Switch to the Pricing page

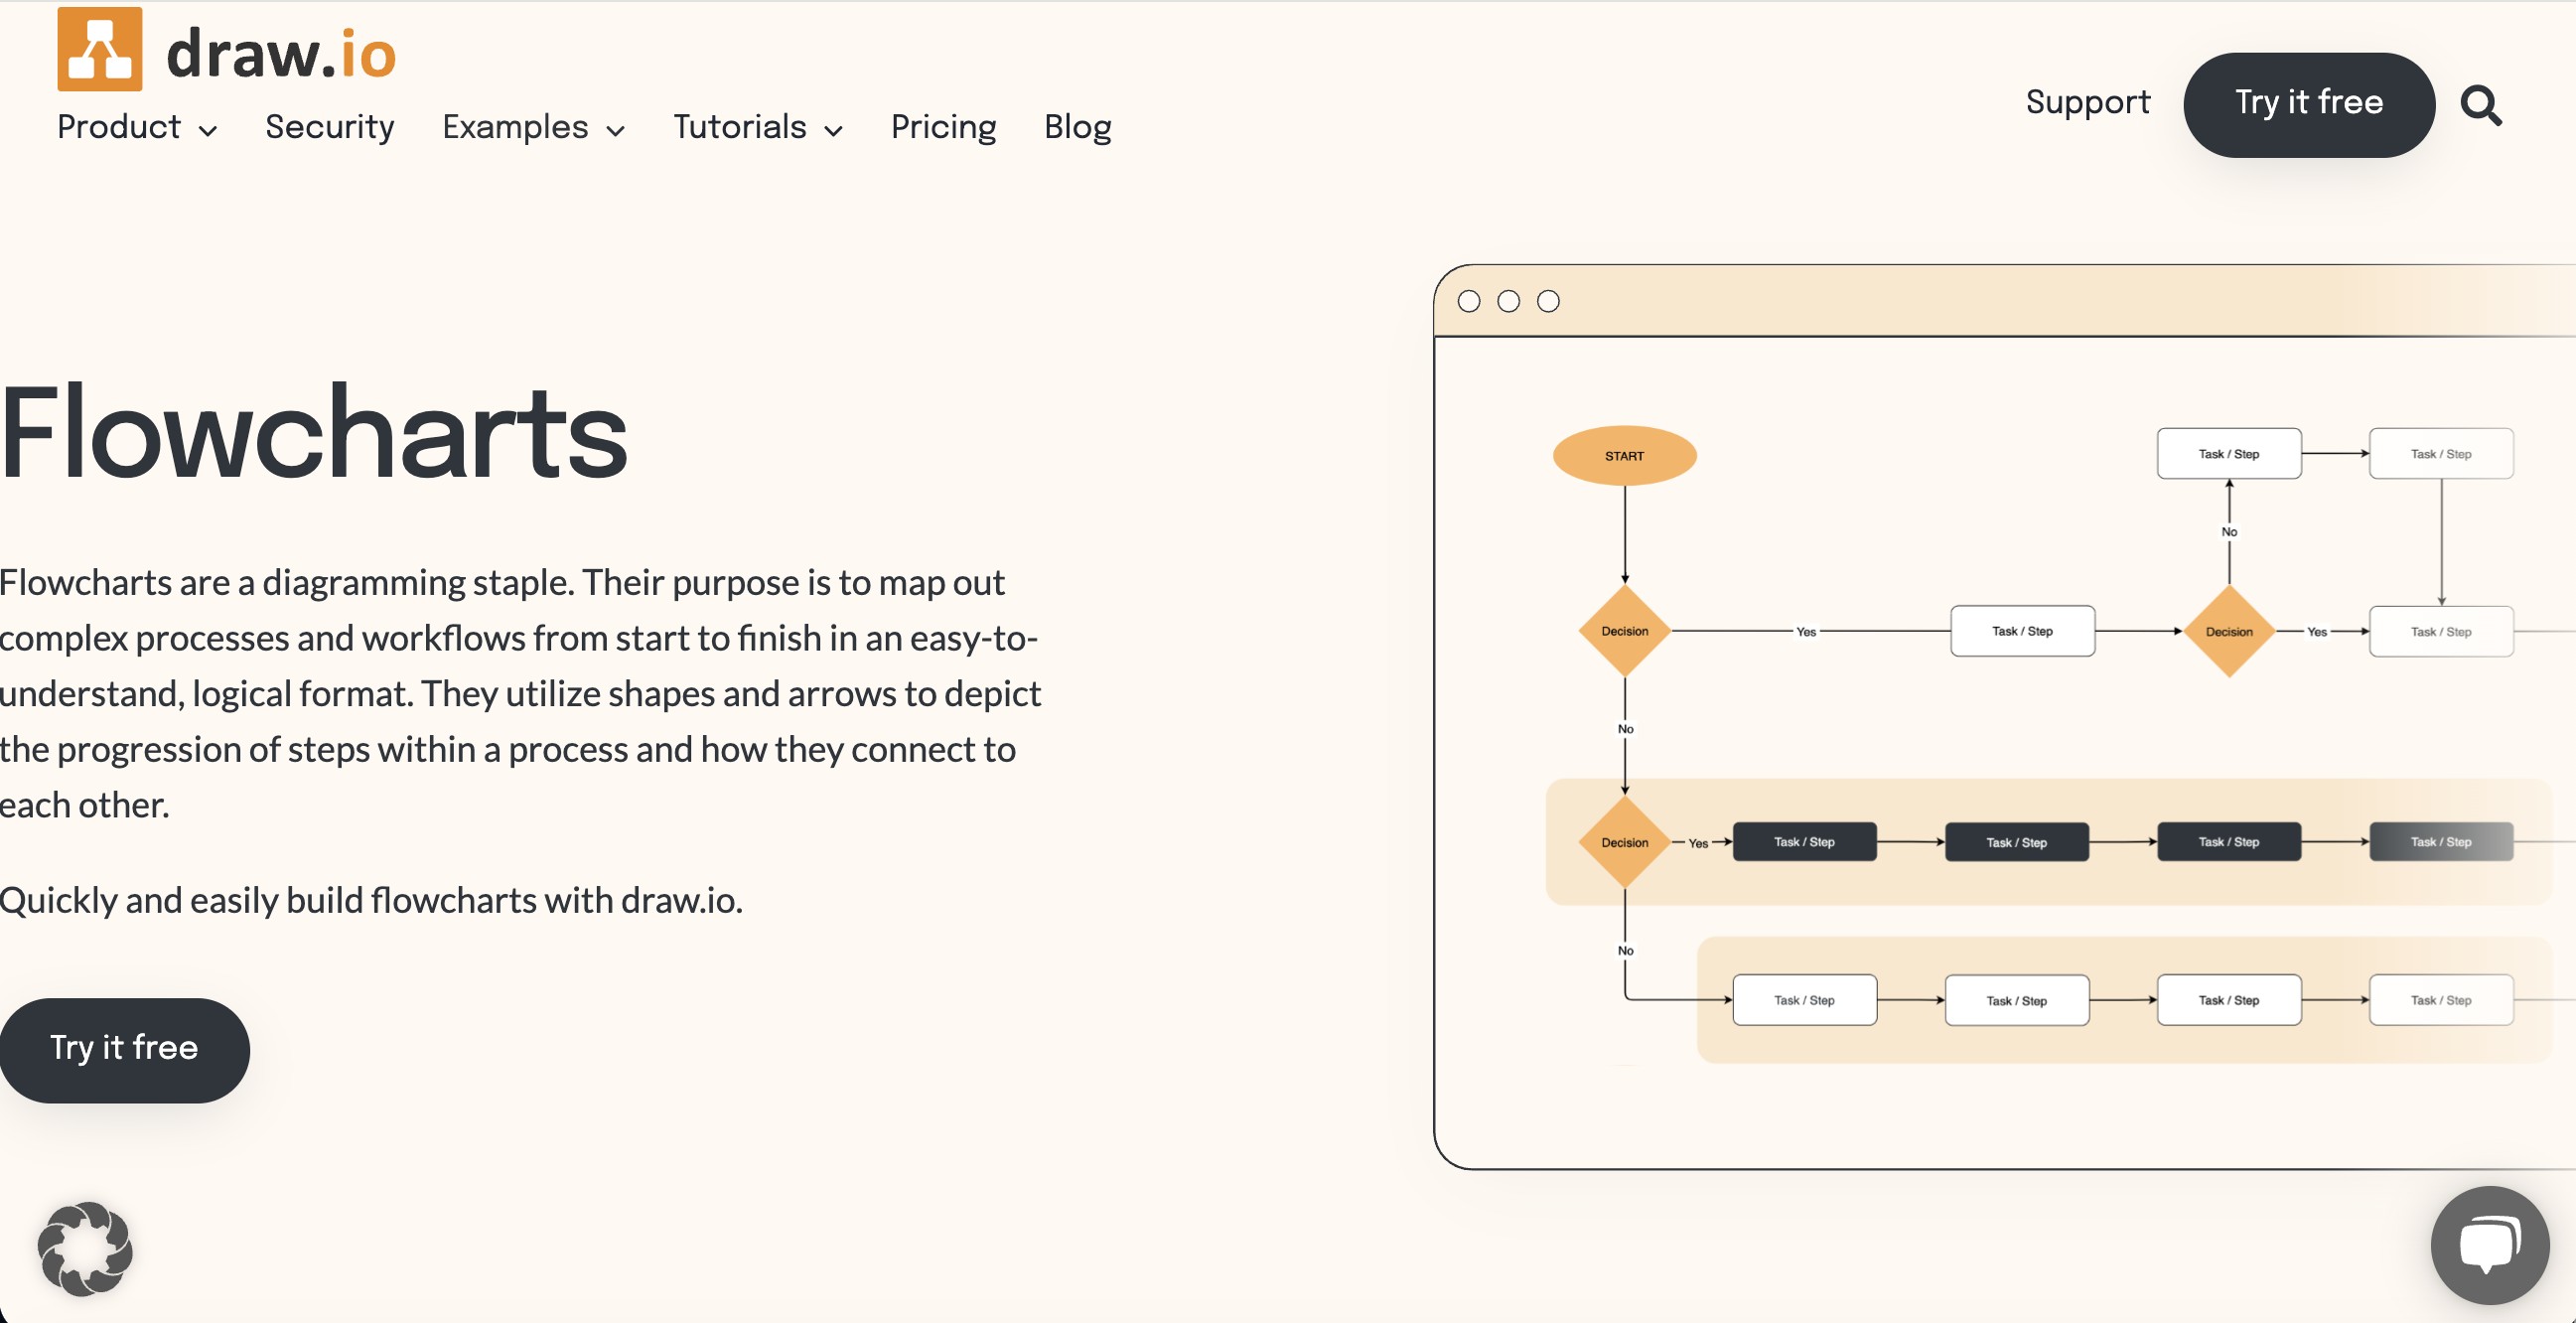tap(943, 127)
